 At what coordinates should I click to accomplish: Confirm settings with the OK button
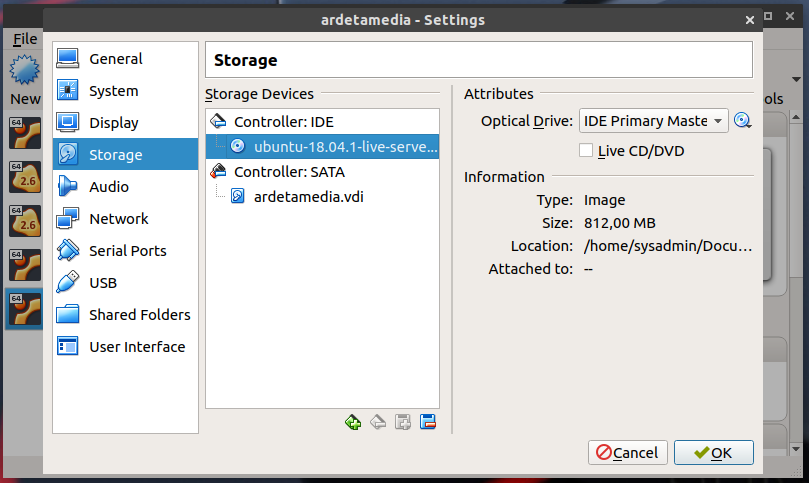[x=713, y=453]
